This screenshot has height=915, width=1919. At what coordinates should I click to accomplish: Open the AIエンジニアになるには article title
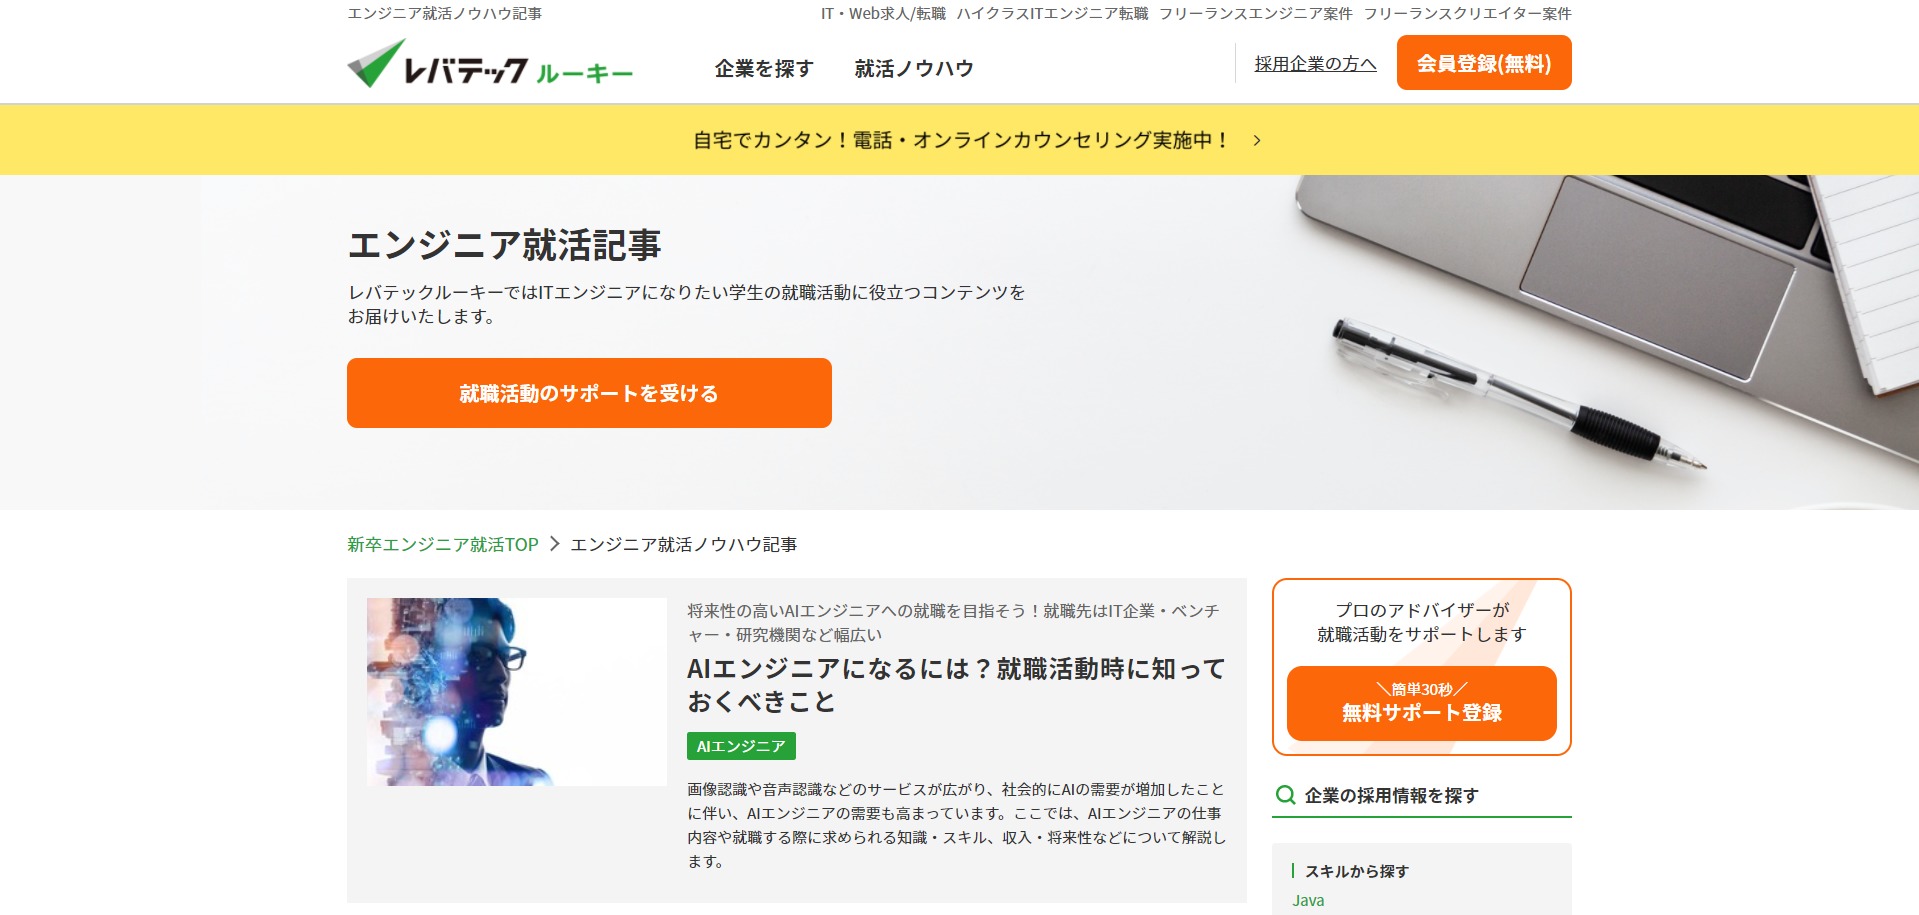click(956, 685)
